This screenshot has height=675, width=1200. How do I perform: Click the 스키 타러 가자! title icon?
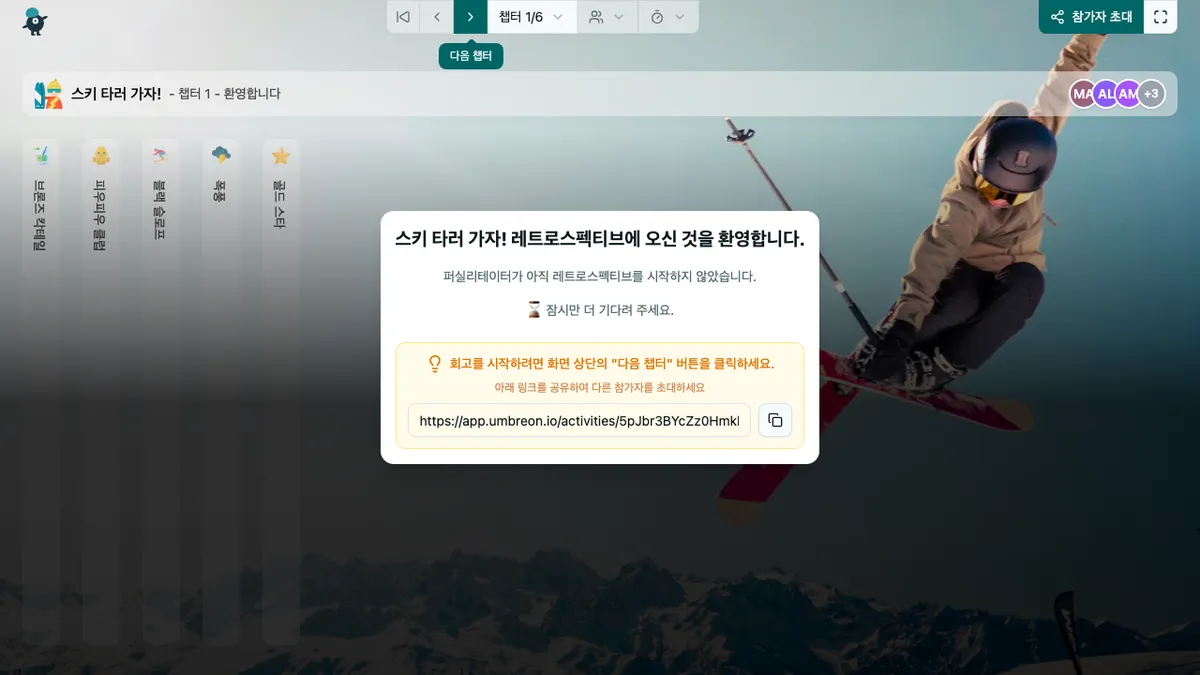point(48,94)
